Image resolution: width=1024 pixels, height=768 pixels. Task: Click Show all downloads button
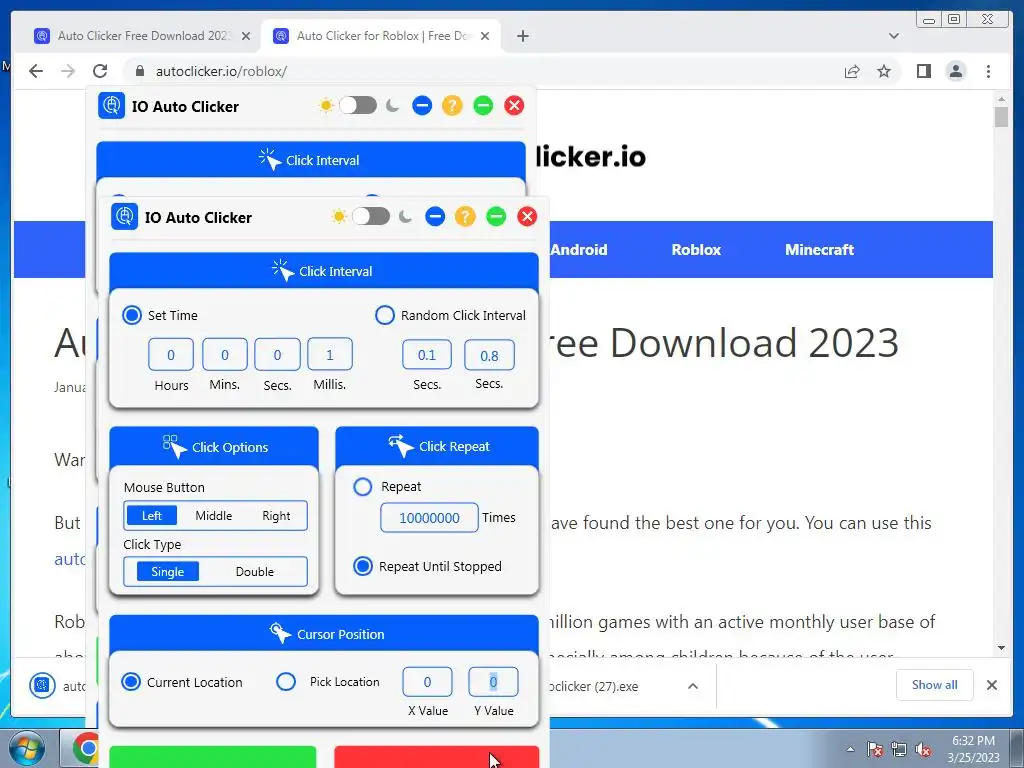(935, 684)
